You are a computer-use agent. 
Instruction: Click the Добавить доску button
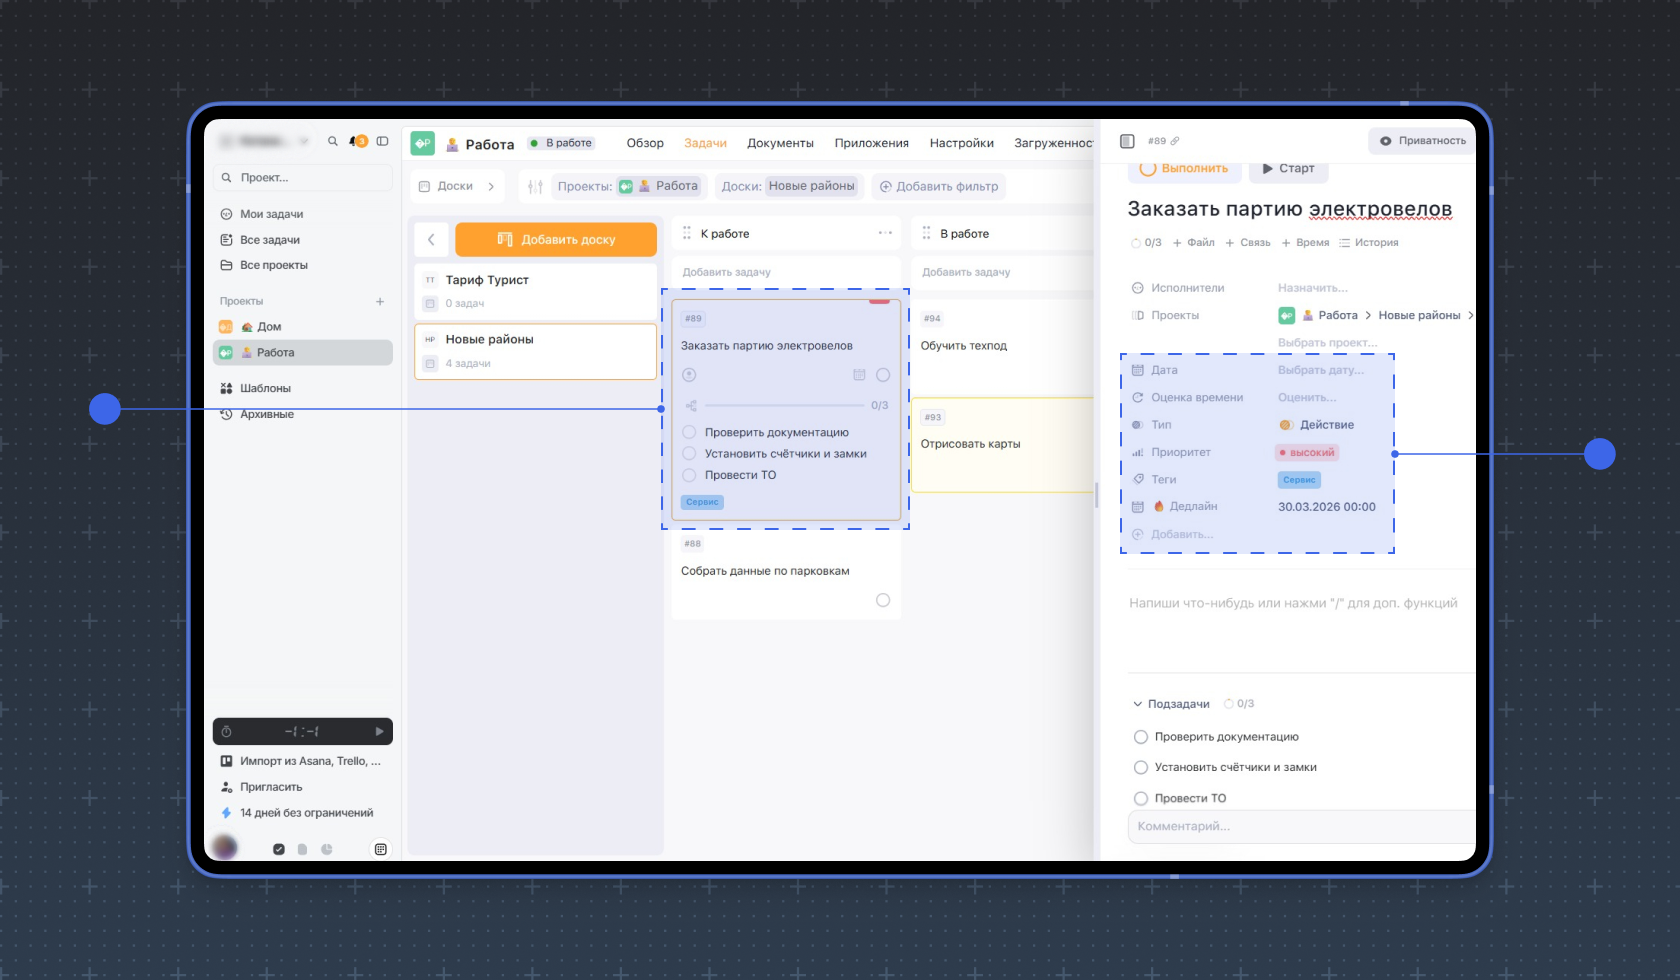tap(556, 240)
